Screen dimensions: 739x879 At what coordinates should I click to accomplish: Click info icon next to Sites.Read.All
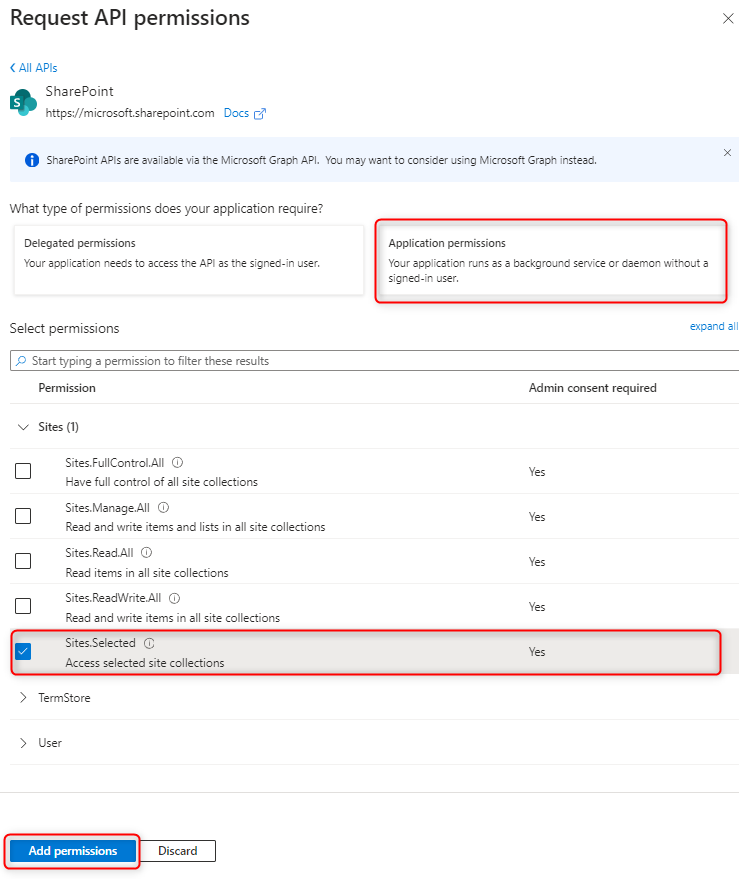(146, 552)
